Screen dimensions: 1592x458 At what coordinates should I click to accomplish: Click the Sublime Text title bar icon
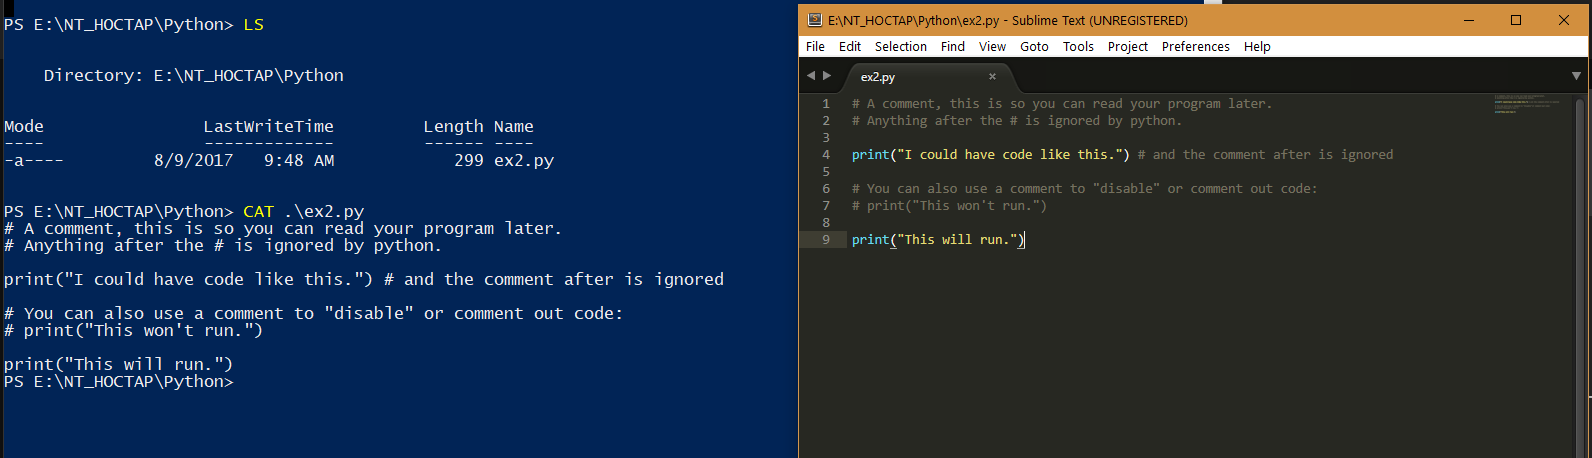(x=815, y=20)
